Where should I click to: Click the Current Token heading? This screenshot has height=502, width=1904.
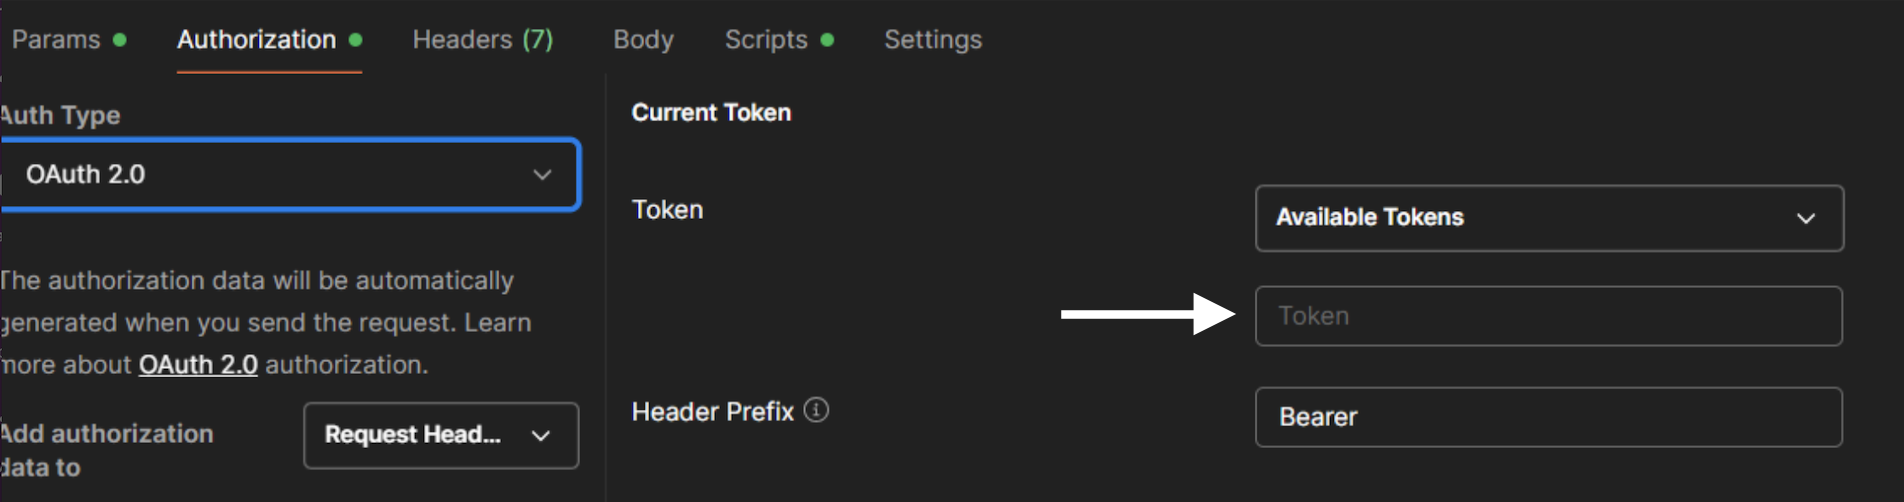(711, 112)
